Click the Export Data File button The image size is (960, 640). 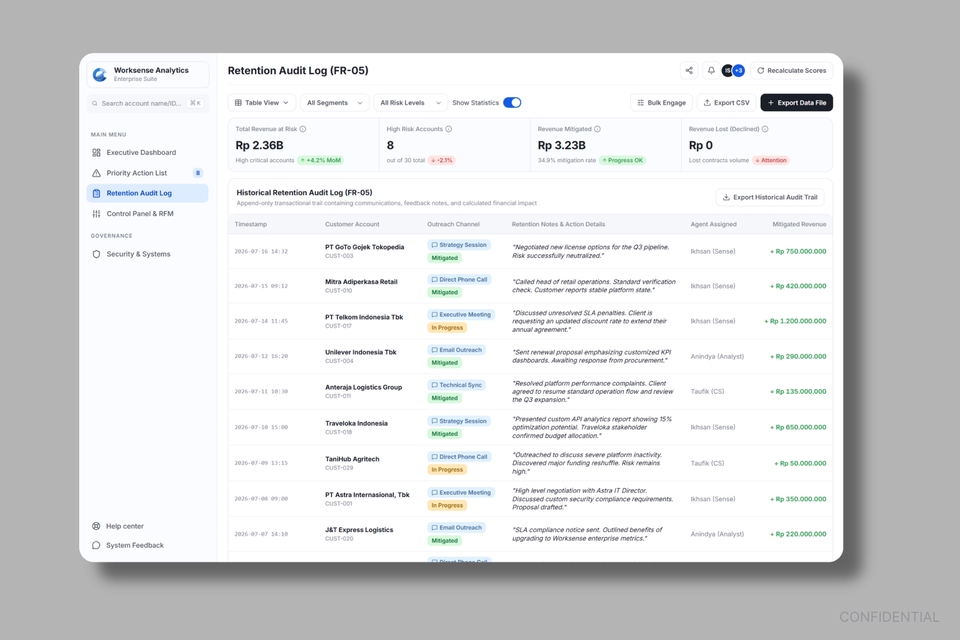point(797,103)
